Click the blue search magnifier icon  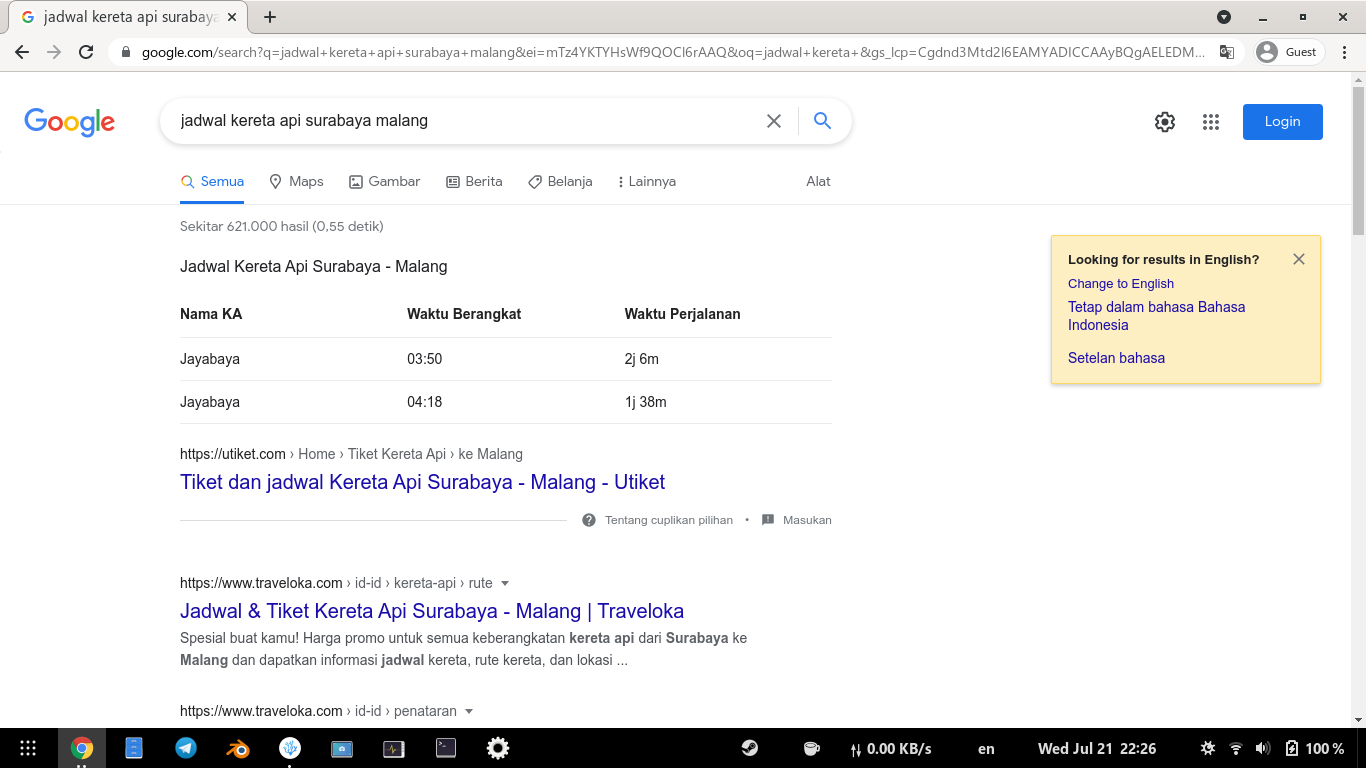coord(822,121)
